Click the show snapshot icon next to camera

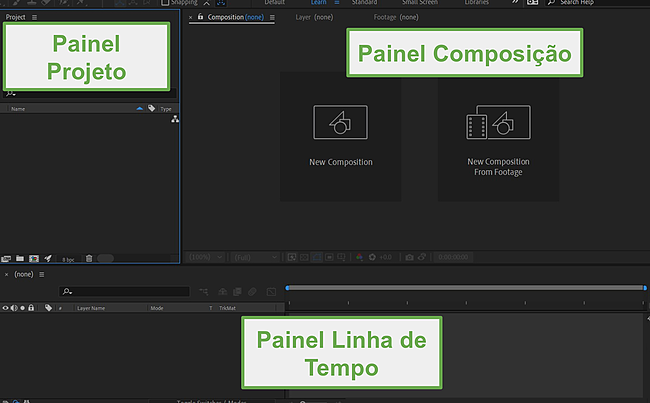pos(422,257)
